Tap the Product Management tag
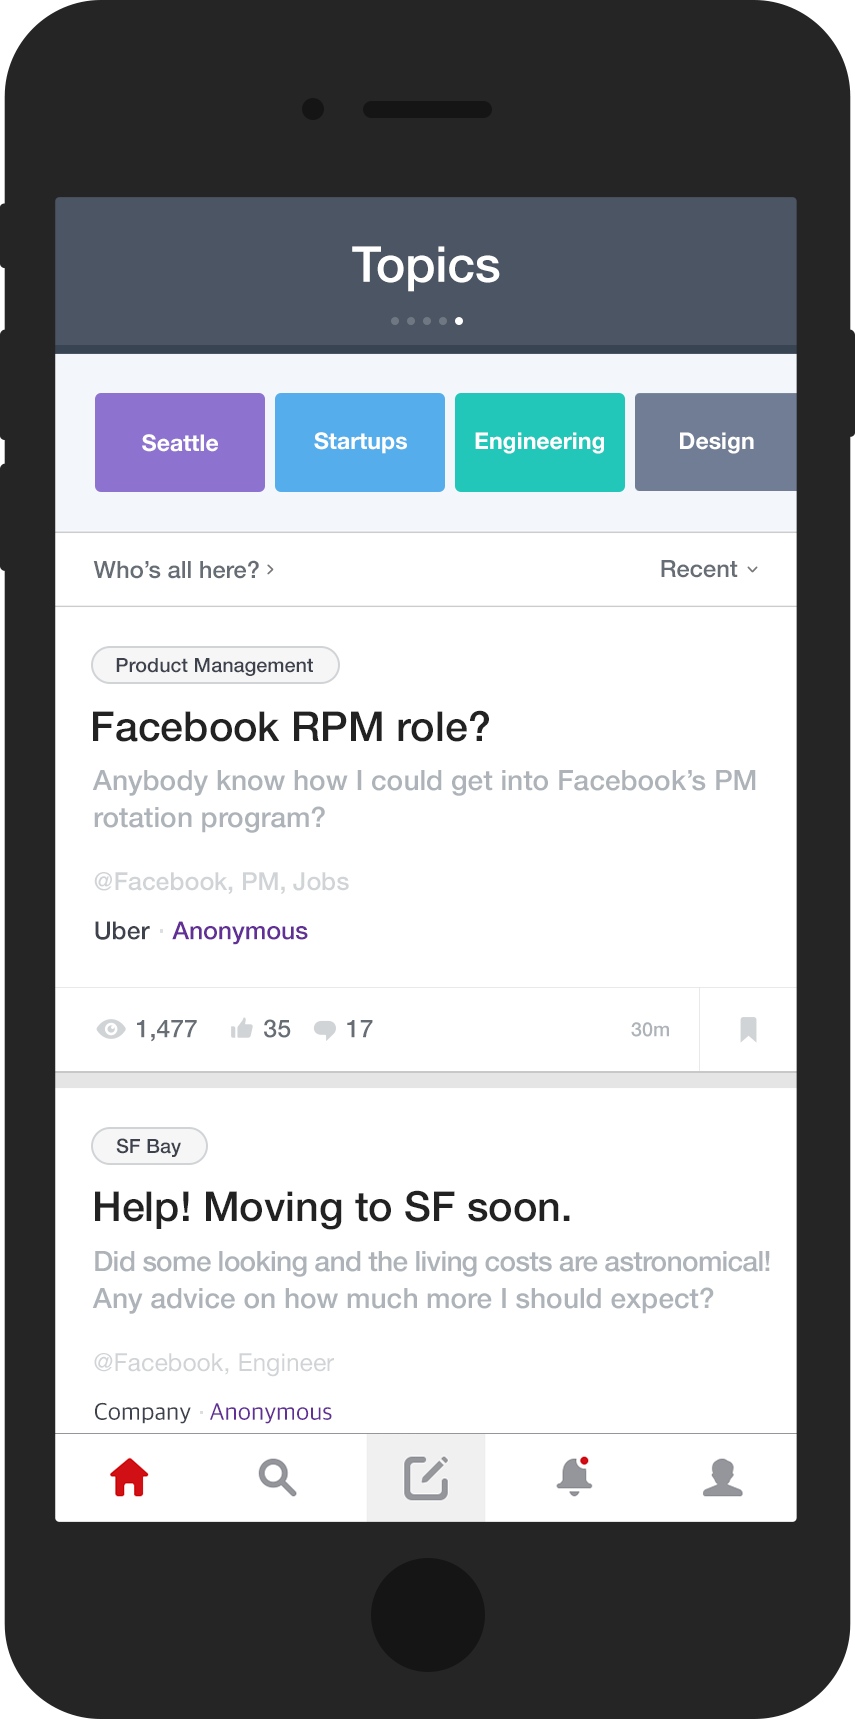Screen dimensions: 855x1719 (x=215, y=665)
